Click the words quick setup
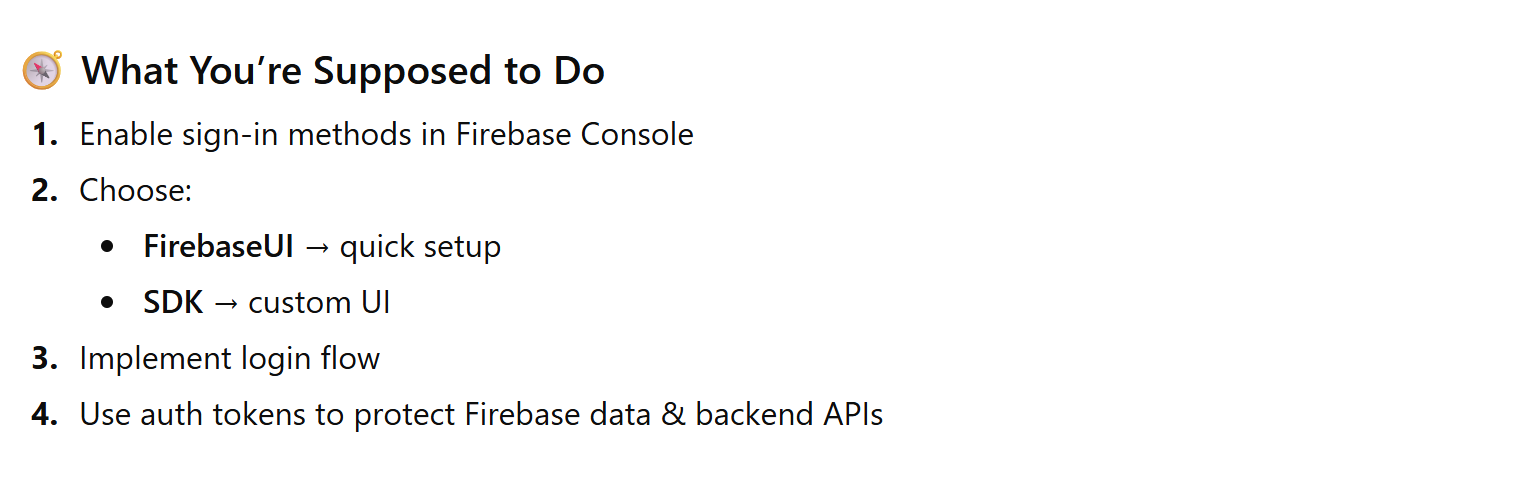Screen dimensions: 1536x482 coord(420,247)
